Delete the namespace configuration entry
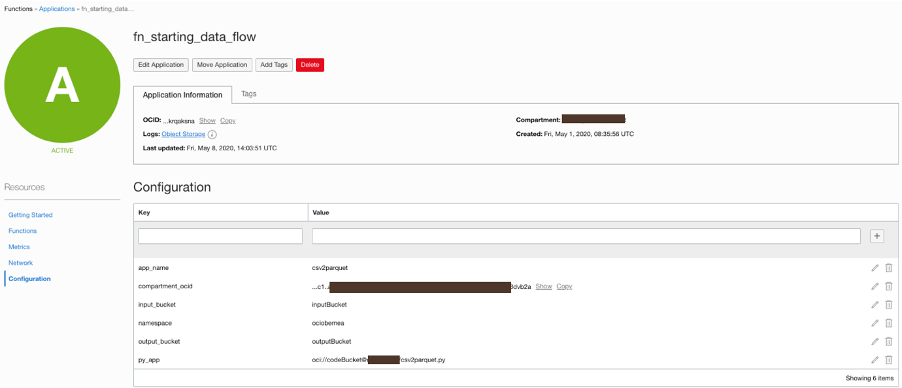The width and height of the screenshot is (902, 388). coord(888,323)
